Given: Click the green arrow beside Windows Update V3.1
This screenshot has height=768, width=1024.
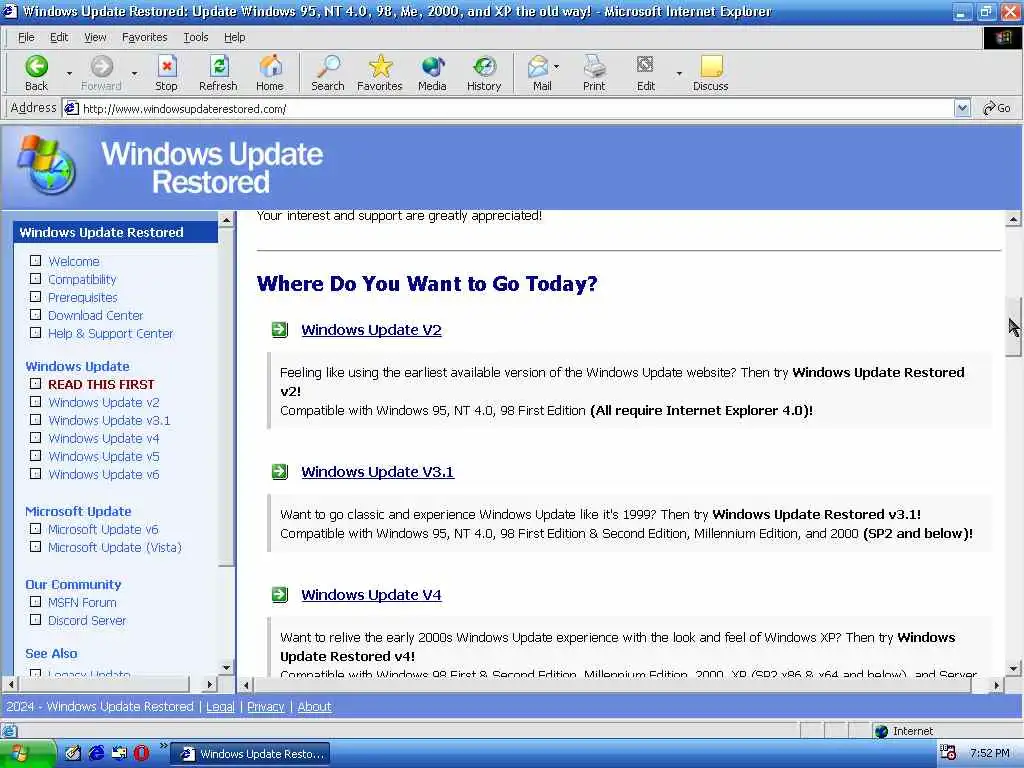Looking at the screenshot, I should pos(280,472).
